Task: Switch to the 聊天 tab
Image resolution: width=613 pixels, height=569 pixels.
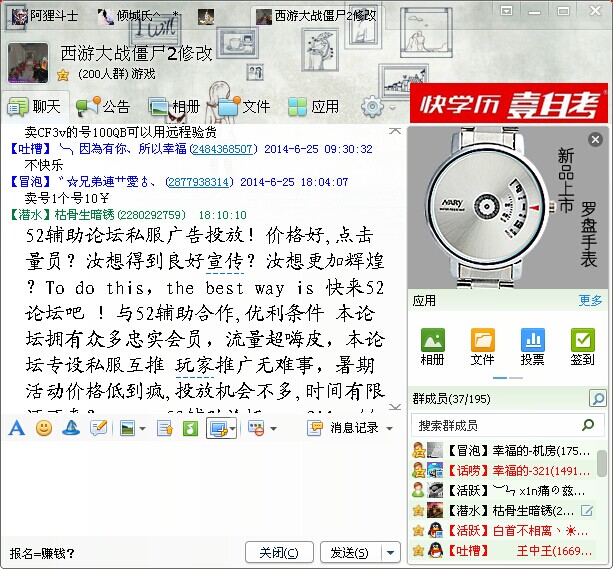Action: [35, 106]
